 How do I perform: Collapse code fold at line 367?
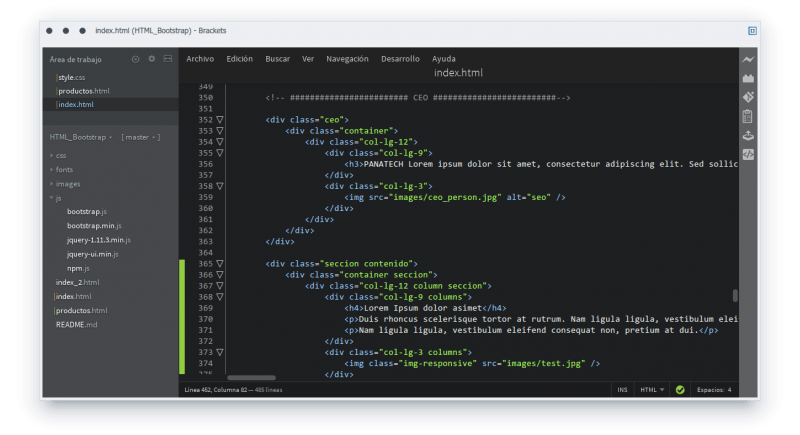pos(220,286)
